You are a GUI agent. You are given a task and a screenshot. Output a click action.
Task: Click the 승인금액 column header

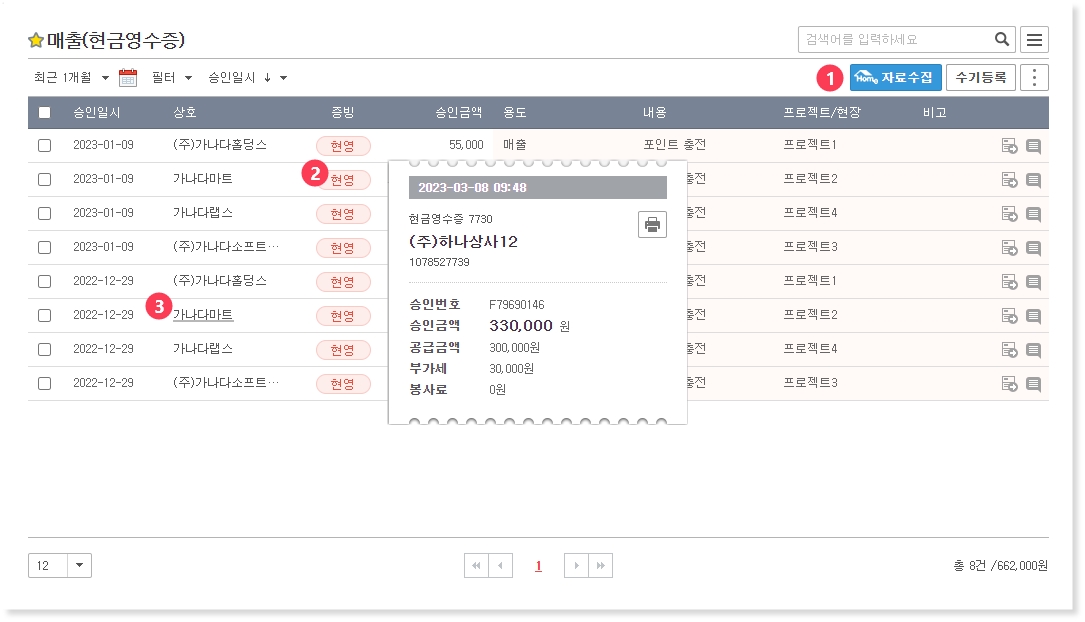459,113
